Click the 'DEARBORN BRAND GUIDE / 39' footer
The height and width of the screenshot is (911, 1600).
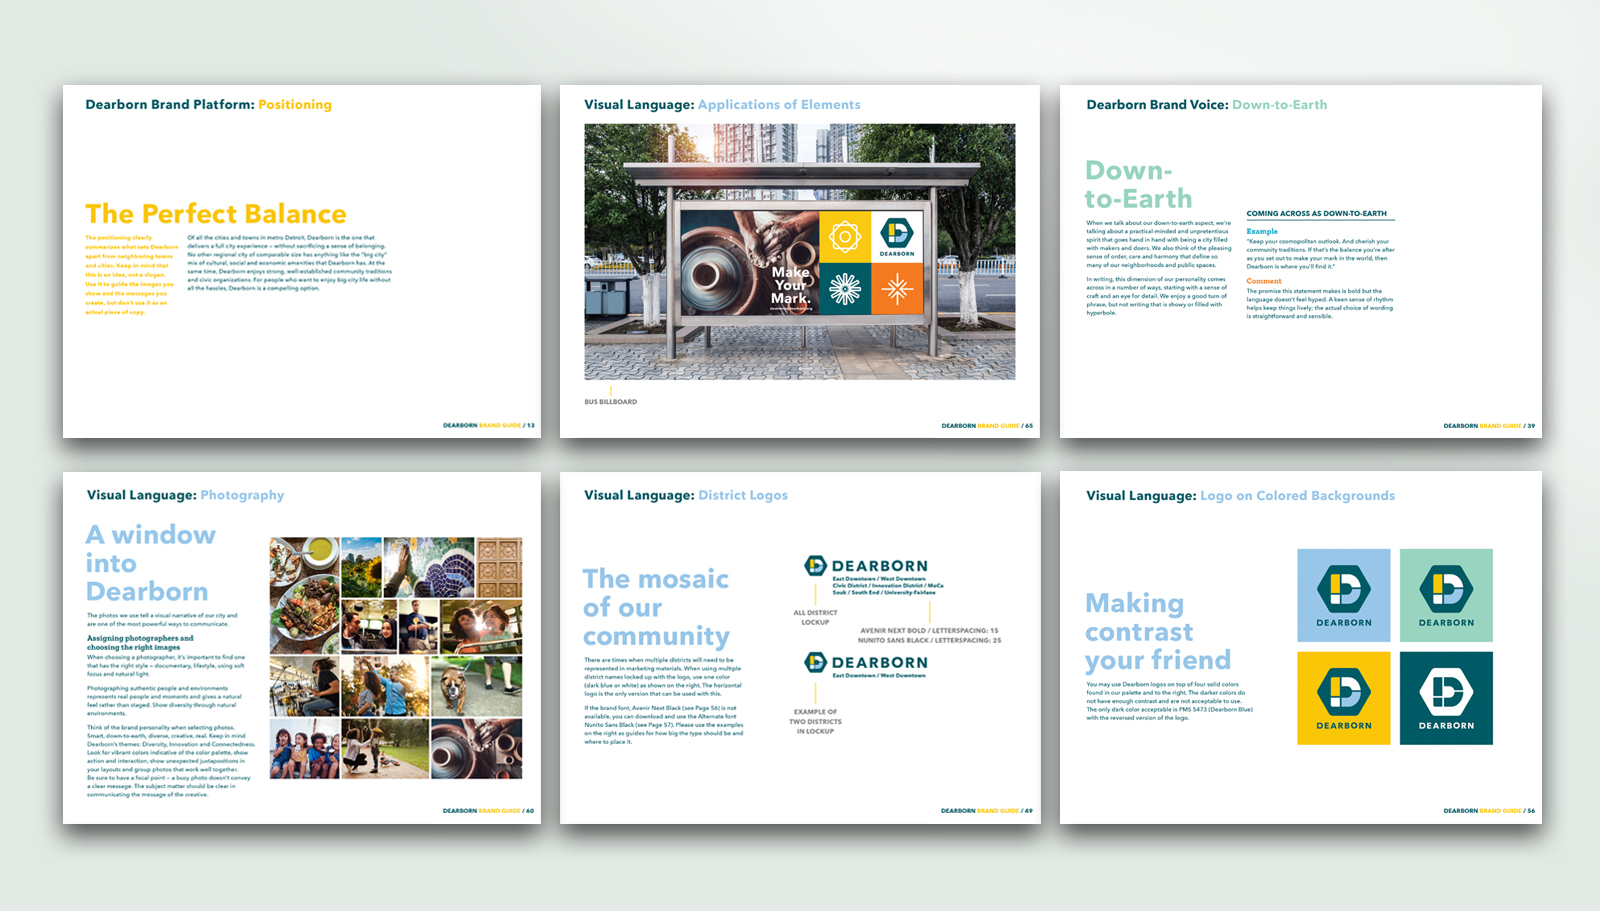coord(1489,425)
